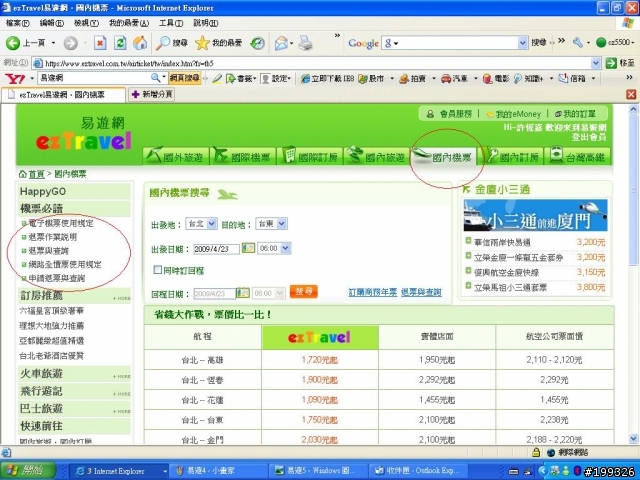Open the departure time 06:00 dropdown

[286, 248]
